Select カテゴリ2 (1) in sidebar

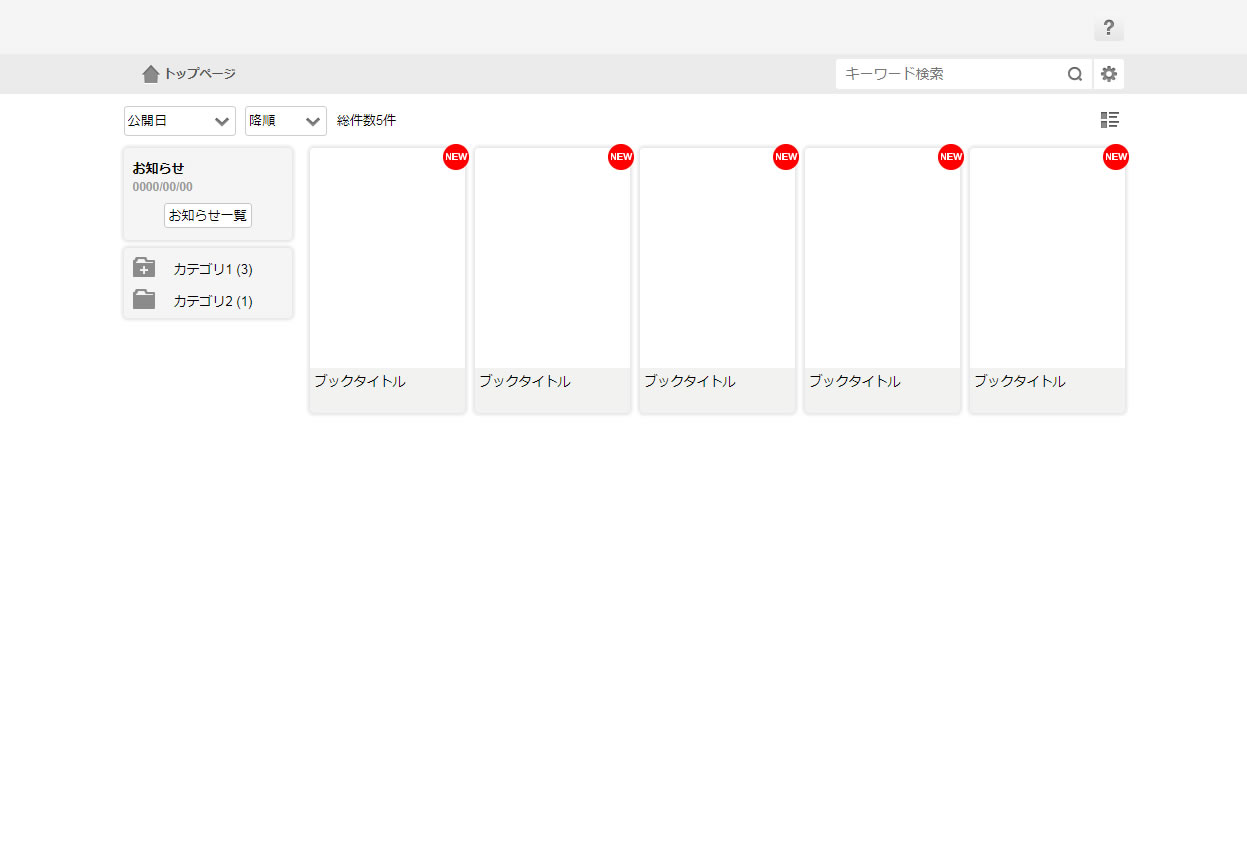(x=213, y=301)
